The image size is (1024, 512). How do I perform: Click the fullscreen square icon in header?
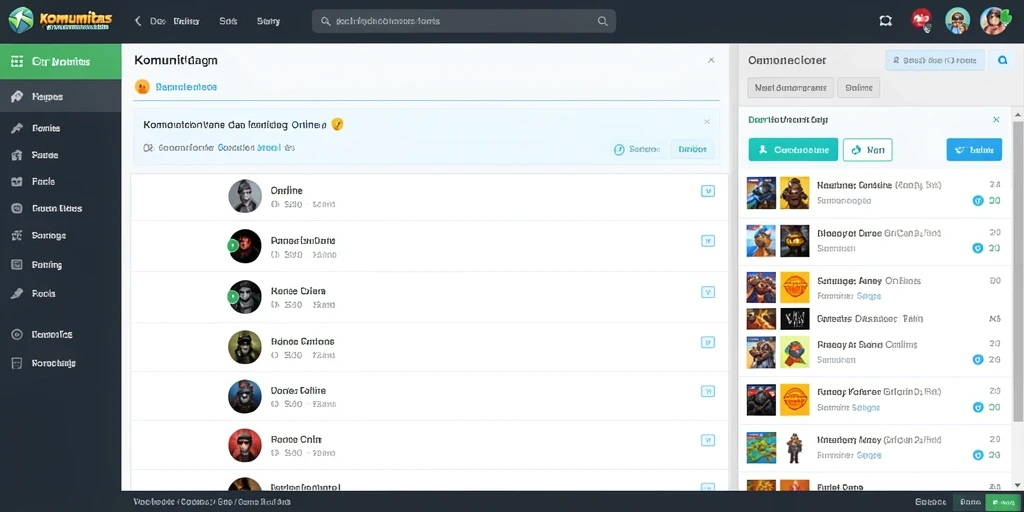click(886, 21)
